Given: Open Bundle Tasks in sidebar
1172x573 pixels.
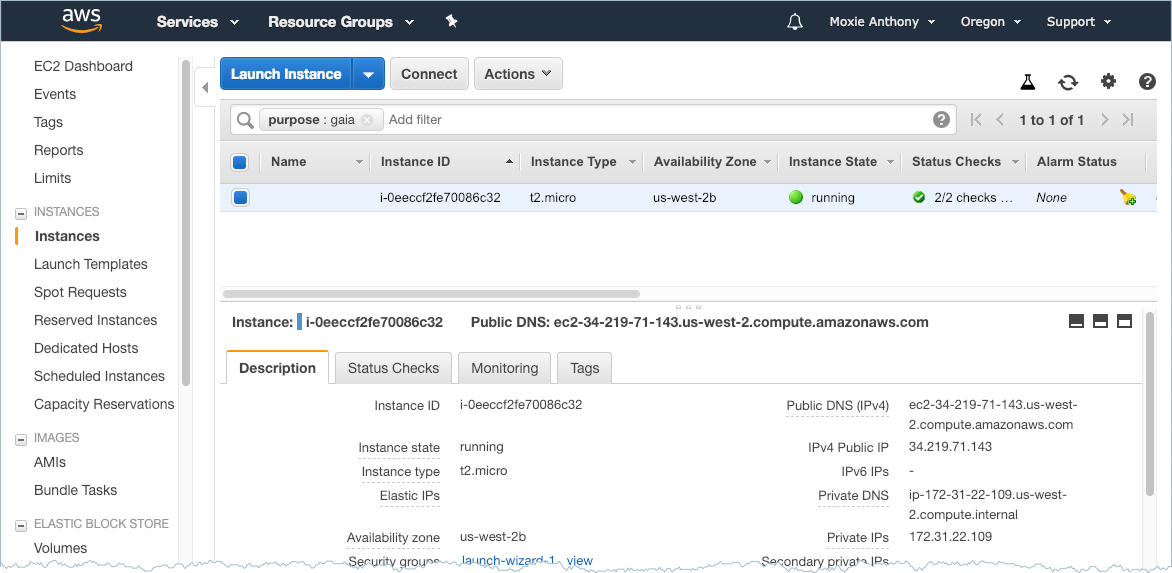Looking at the screenshot, I should [x=75, y=491].
